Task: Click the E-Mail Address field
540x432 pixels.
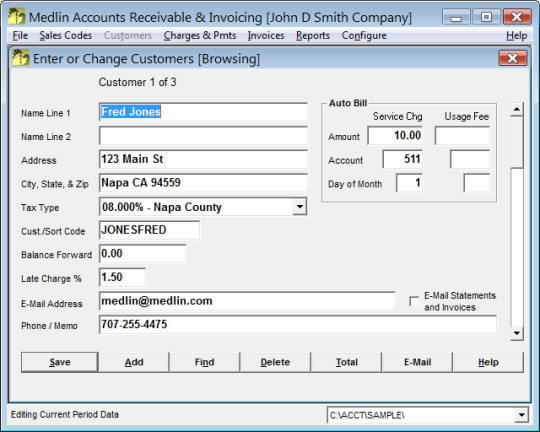Action: [x=247, y=301]
